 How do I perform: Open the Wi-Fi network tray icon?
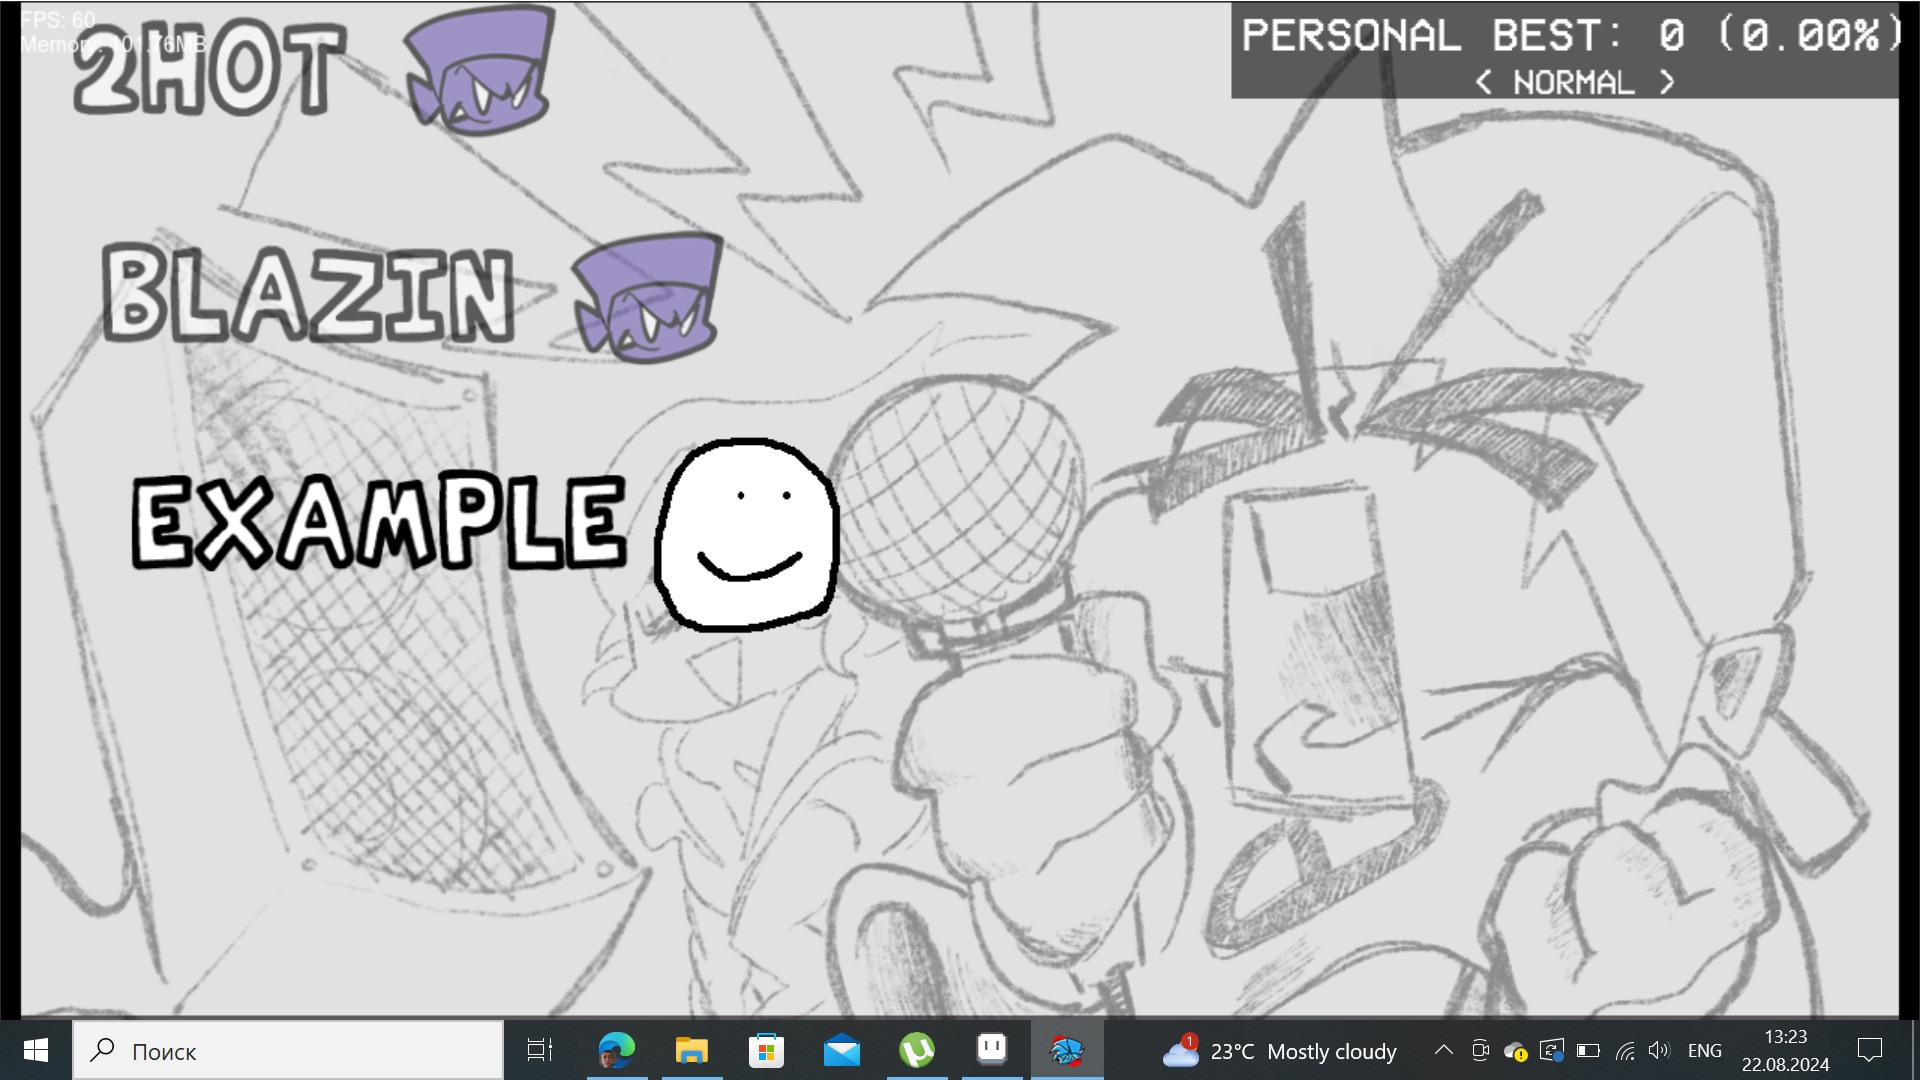tap(1625, 1050)
